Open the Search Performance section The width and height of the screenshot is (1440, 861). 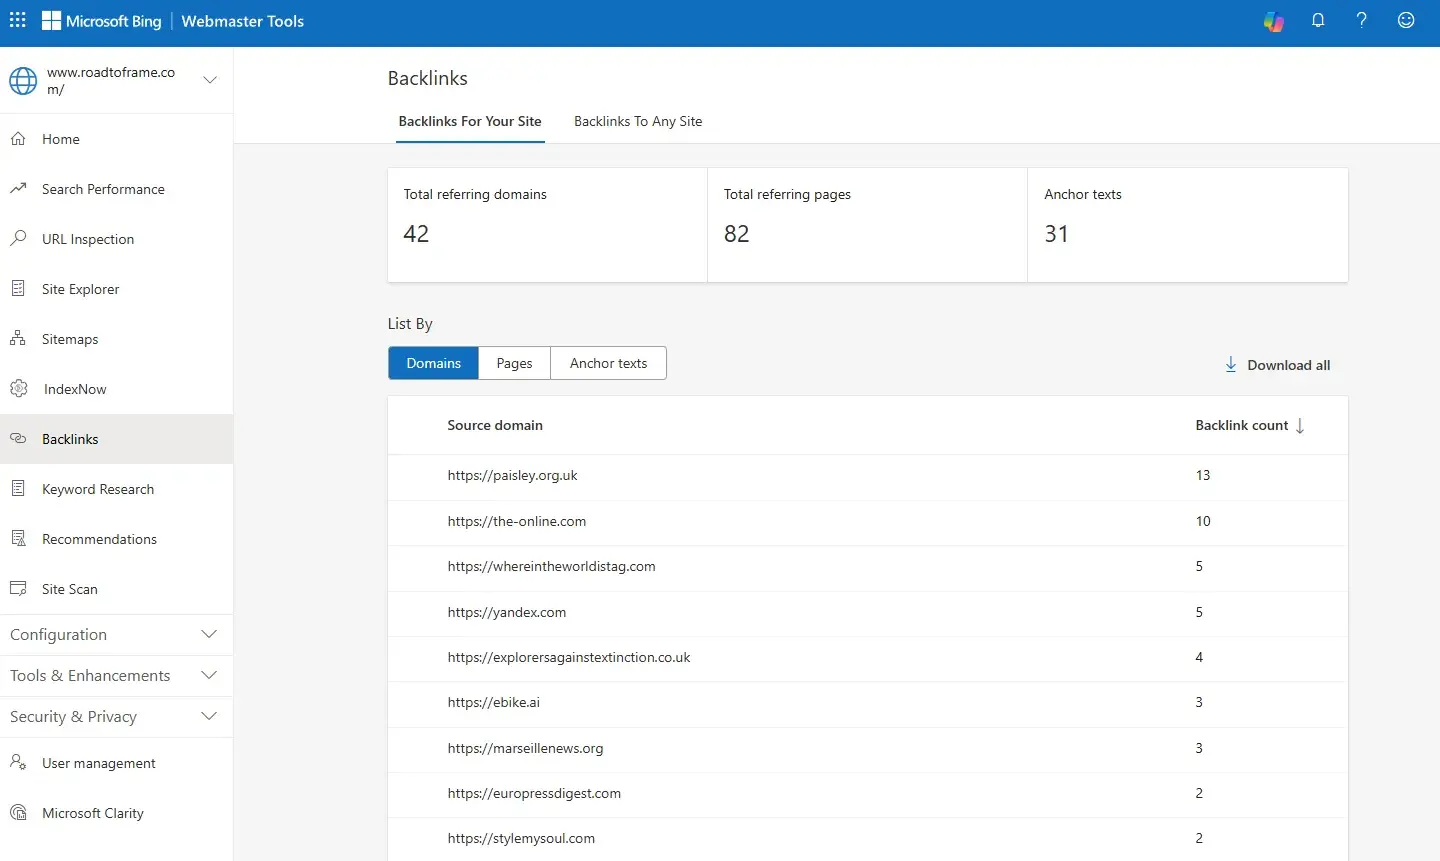[x=103, y=188]
